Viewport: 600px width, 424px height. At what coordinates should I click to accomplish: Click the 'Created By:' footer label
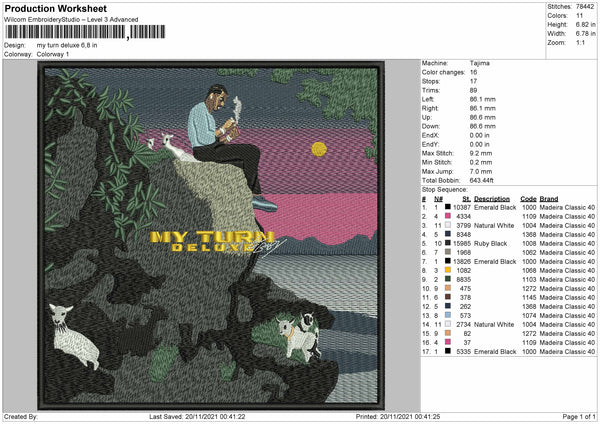[x=21, y=416]
